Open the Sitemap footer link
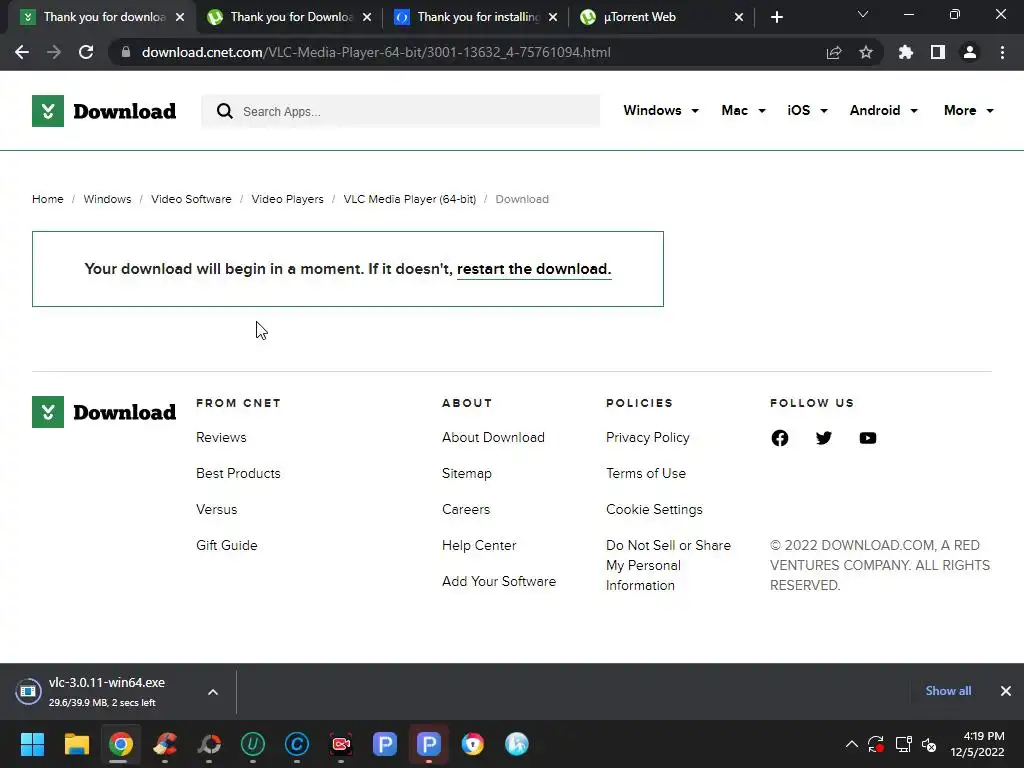 [x=467, y=473]
